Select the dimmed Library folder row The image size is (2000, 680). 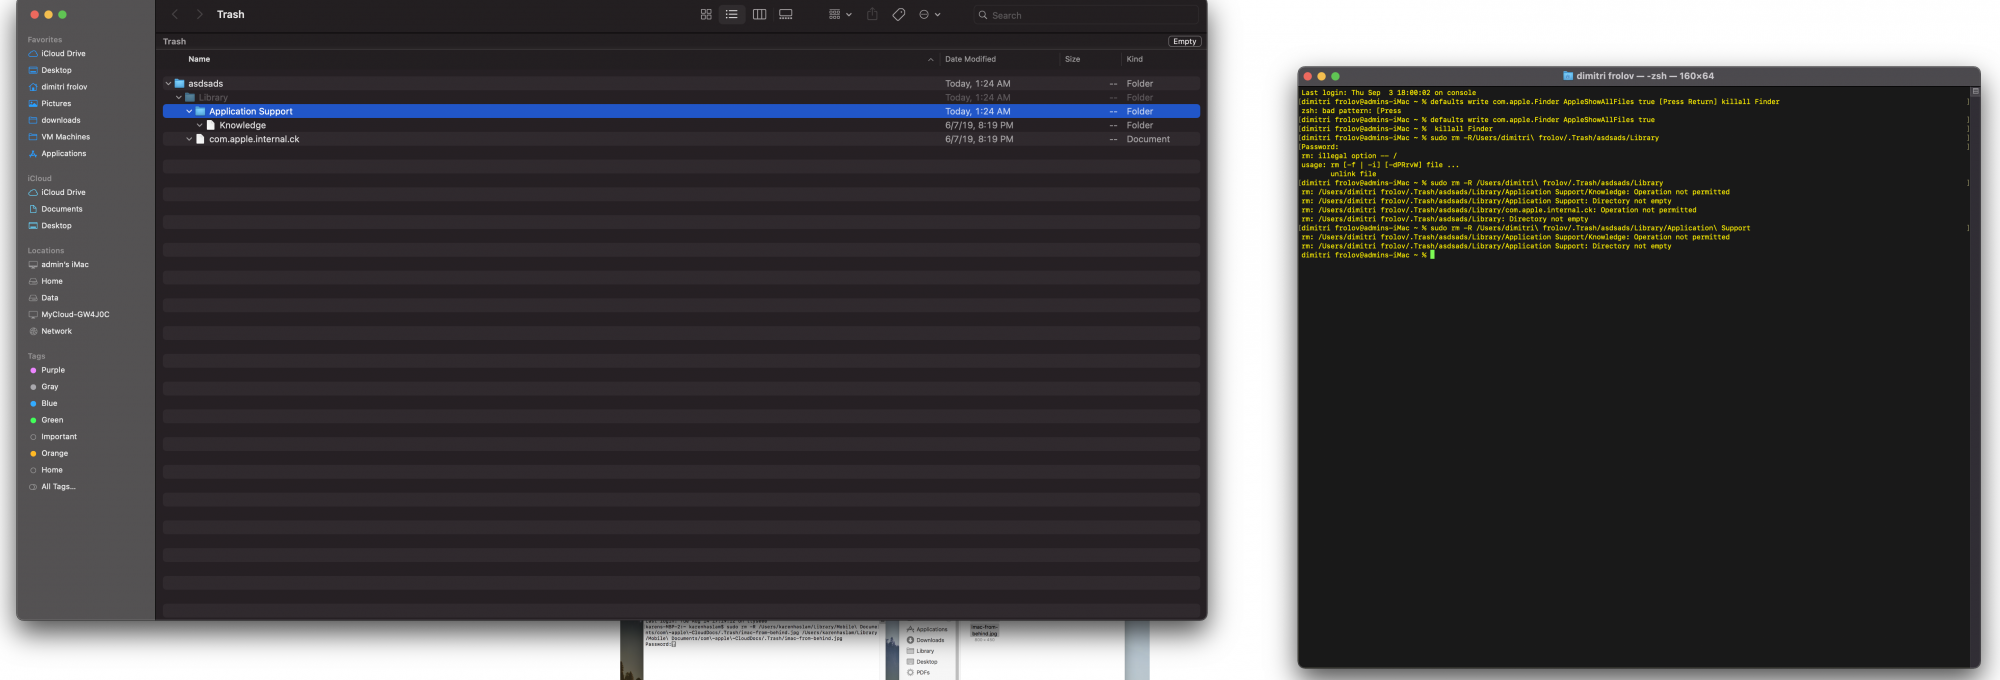[681, 98]
